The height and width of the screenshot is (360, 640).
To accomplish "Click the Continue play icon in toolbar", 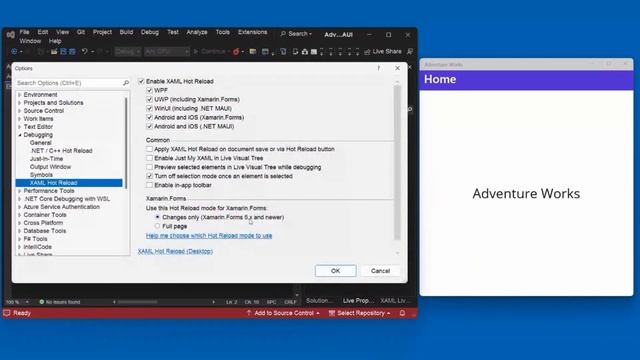I will (x=196, y=52).
